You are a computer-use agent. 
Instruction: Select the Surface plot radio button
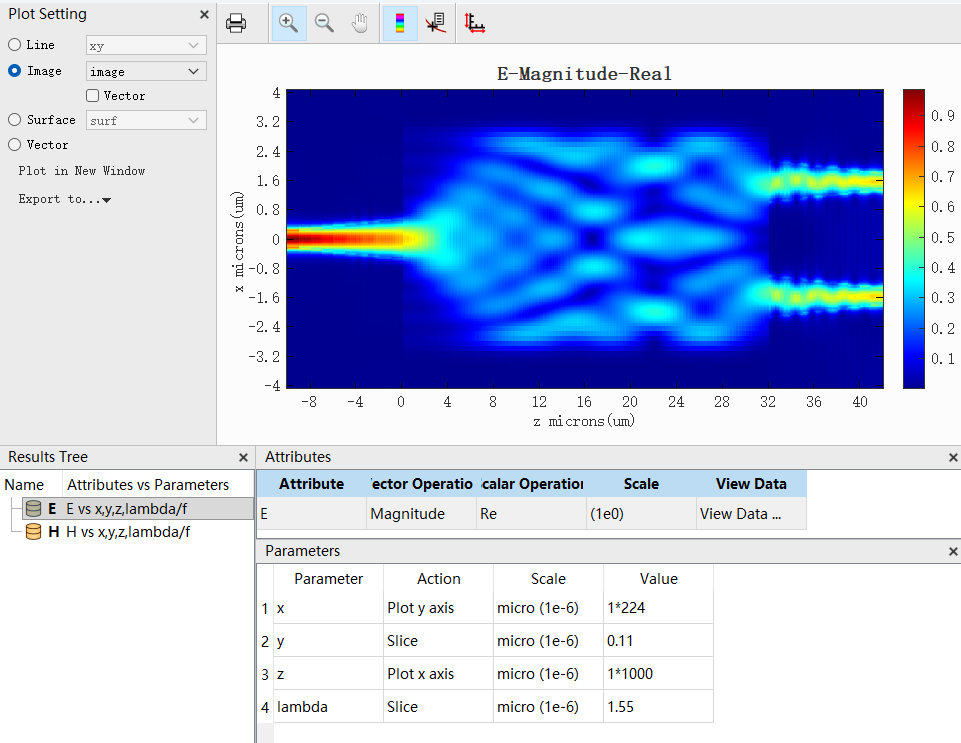[15, 120]
